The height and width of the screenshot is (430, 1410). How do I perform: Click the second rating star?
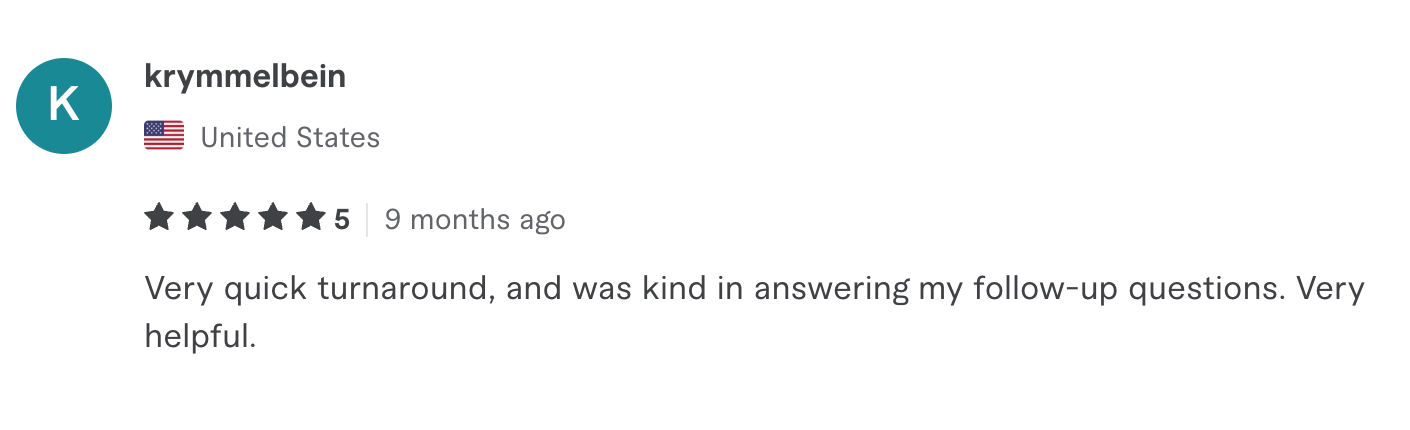point(197,217)
